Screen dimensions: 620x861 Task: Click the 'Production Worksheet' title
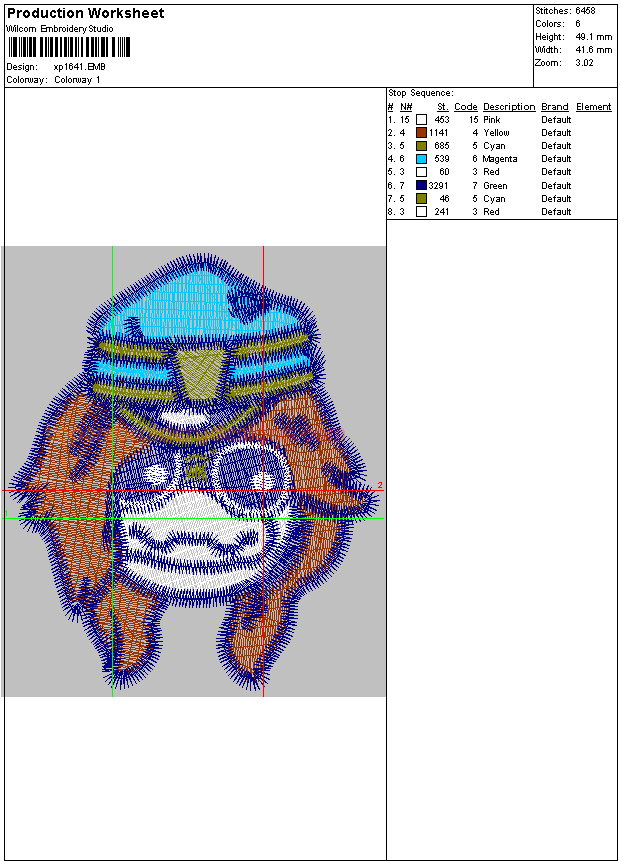pos(85,13)
